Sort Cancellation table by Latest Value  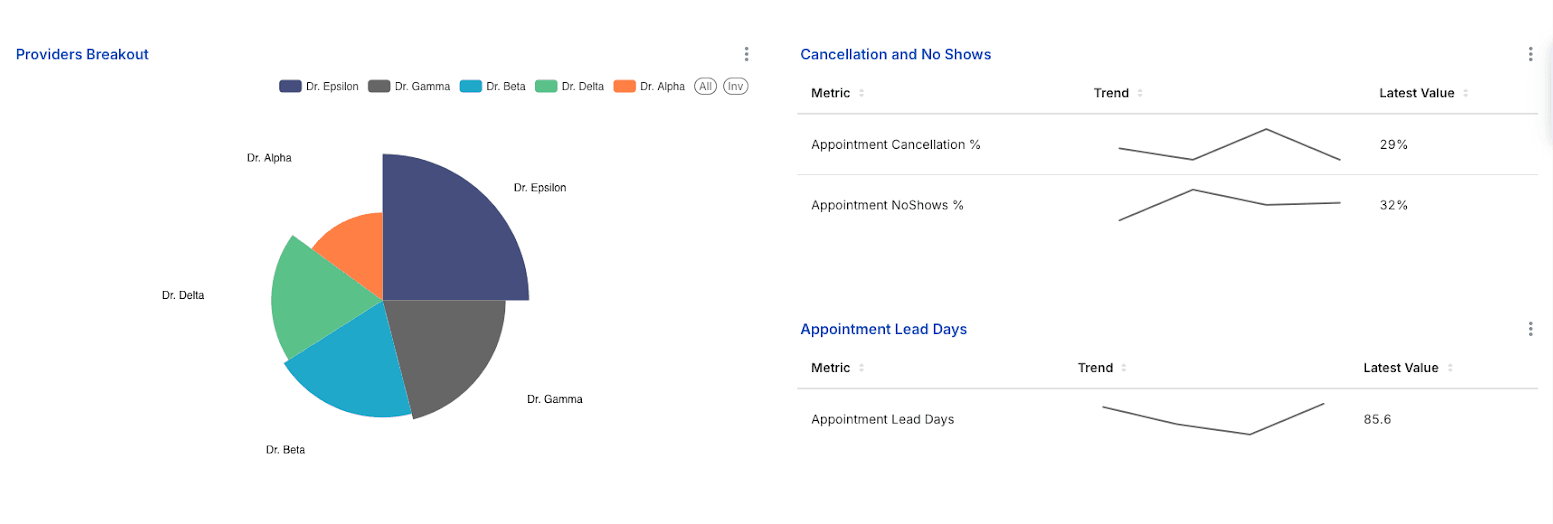1465,93
